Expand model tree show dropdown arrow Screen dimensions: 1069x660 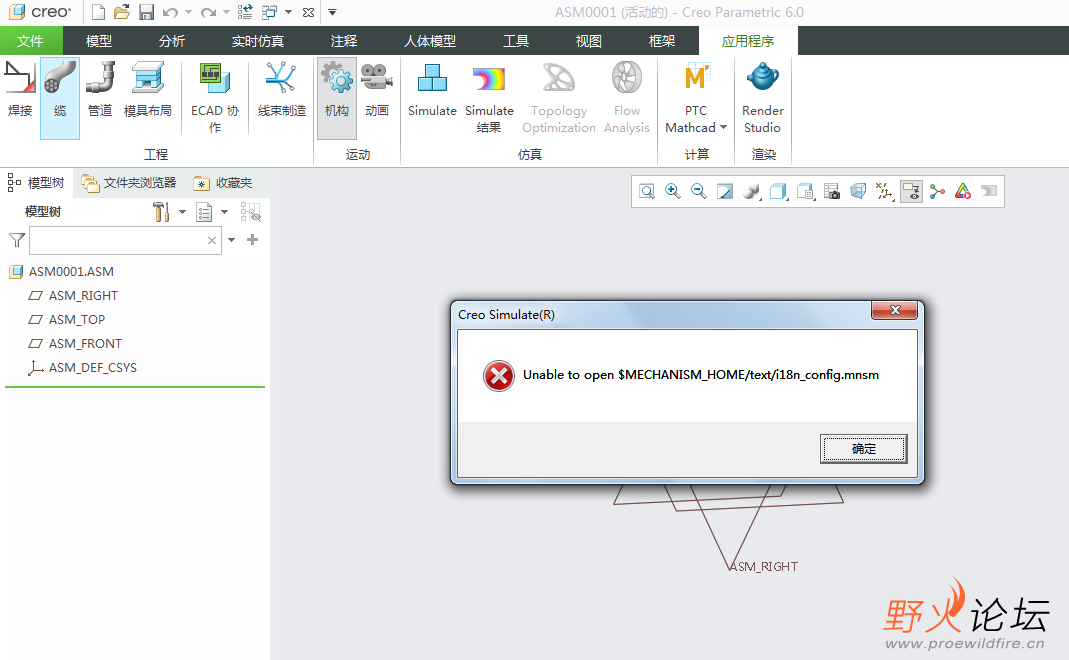224,212
